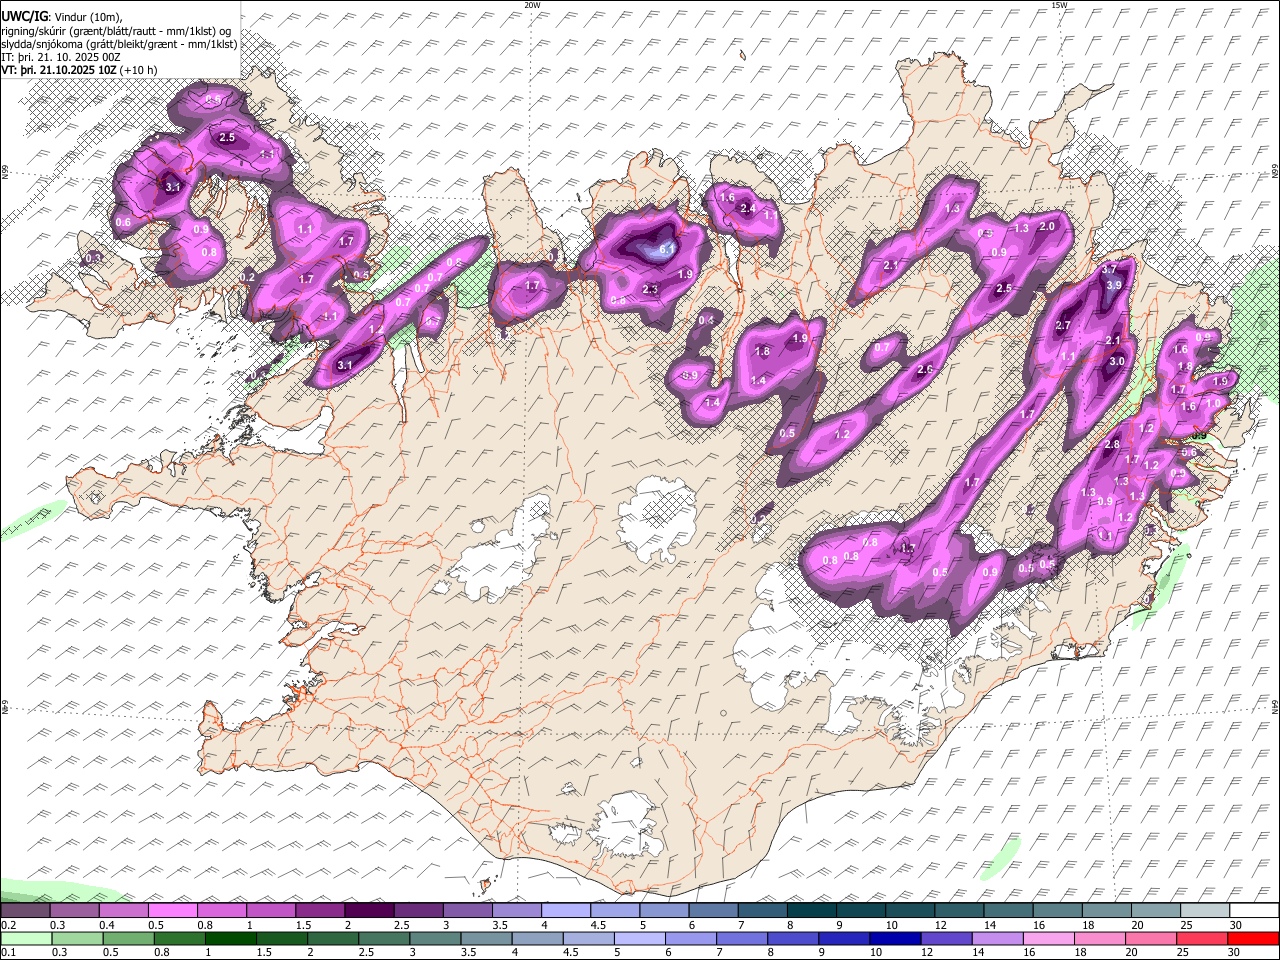Click the '14' label in the lower legend row
This screenshot has width=1280, height=960.
tap(976, 952)
